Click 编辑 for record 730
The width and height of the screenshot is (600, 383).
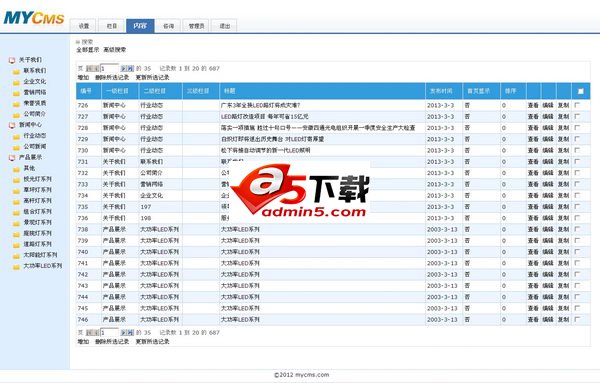tap(548, 150)
